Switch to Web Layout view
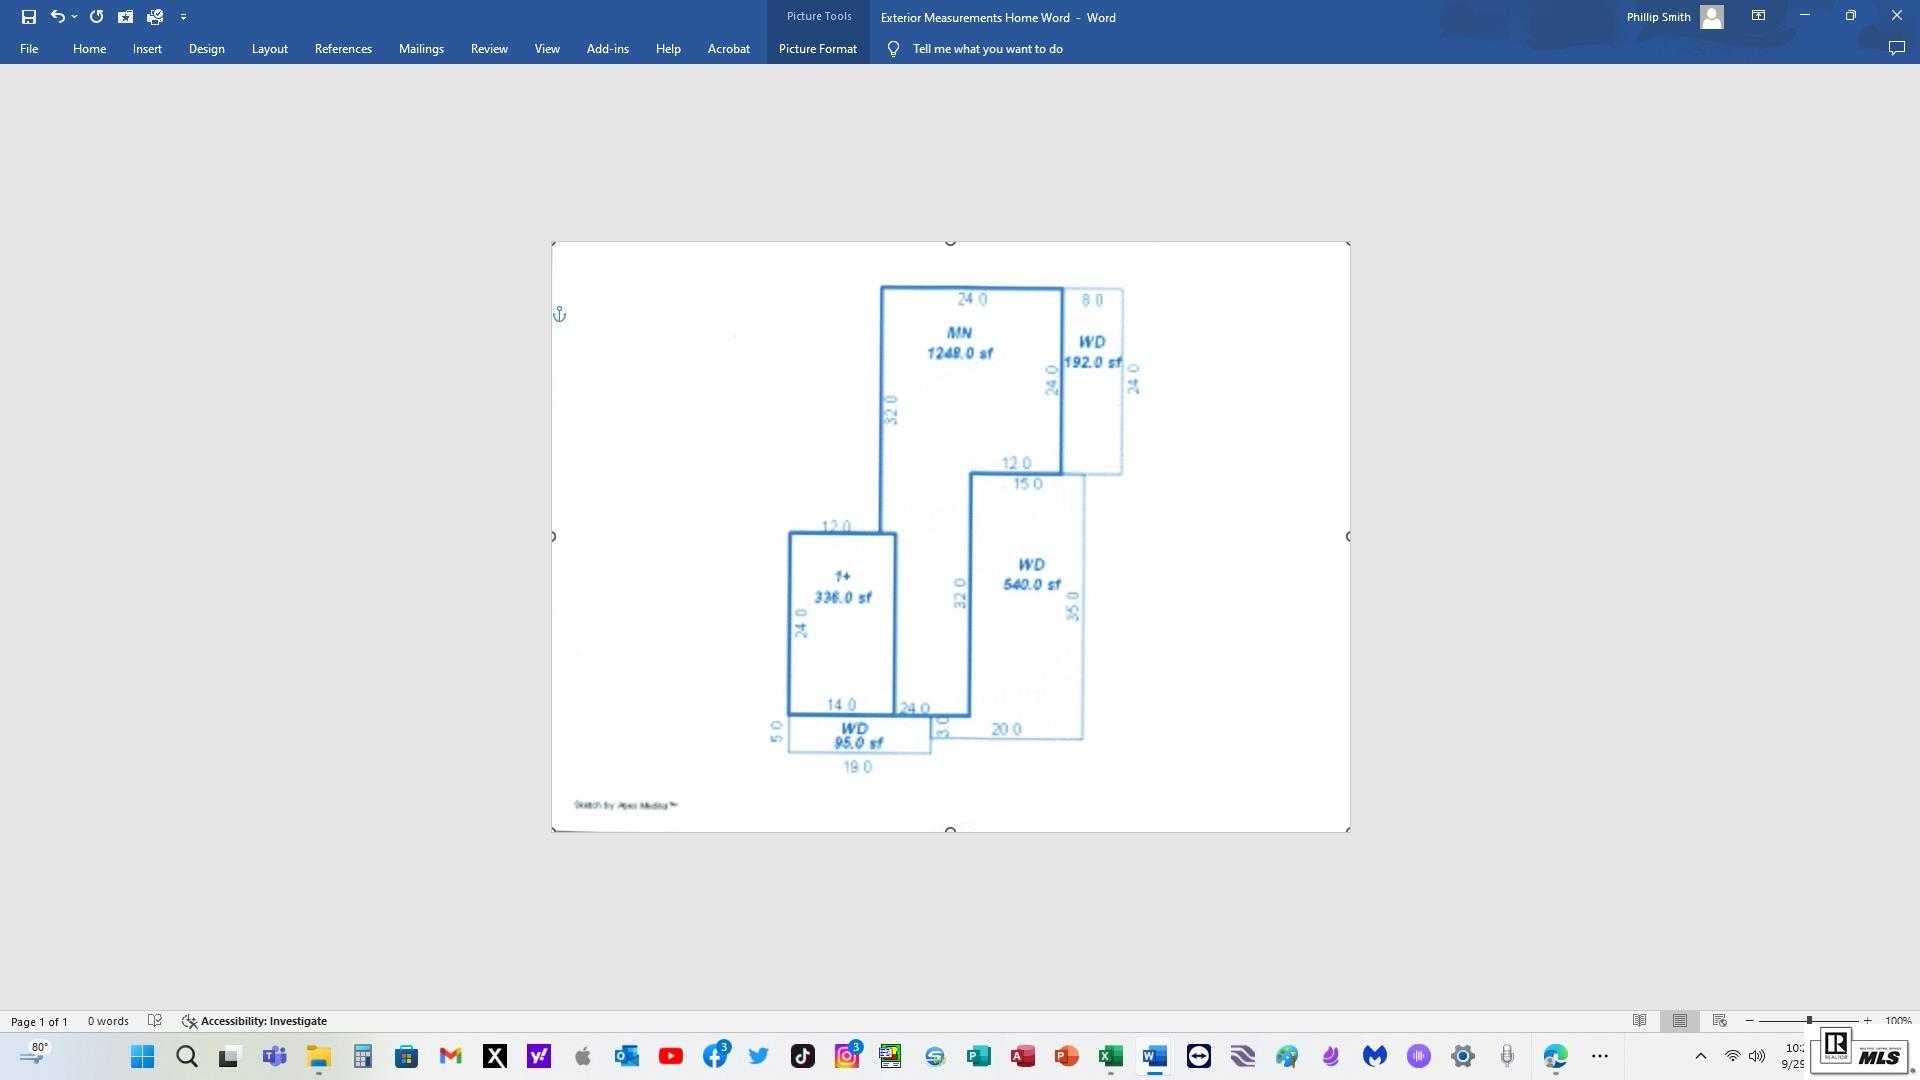This screenshot has height=1080, width=1920. coord(1720,1021)
